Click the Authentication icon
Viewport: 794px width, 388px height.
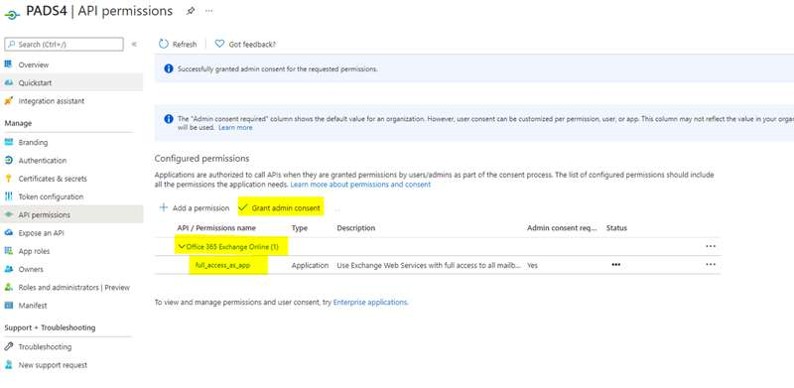tap(8, 161)
